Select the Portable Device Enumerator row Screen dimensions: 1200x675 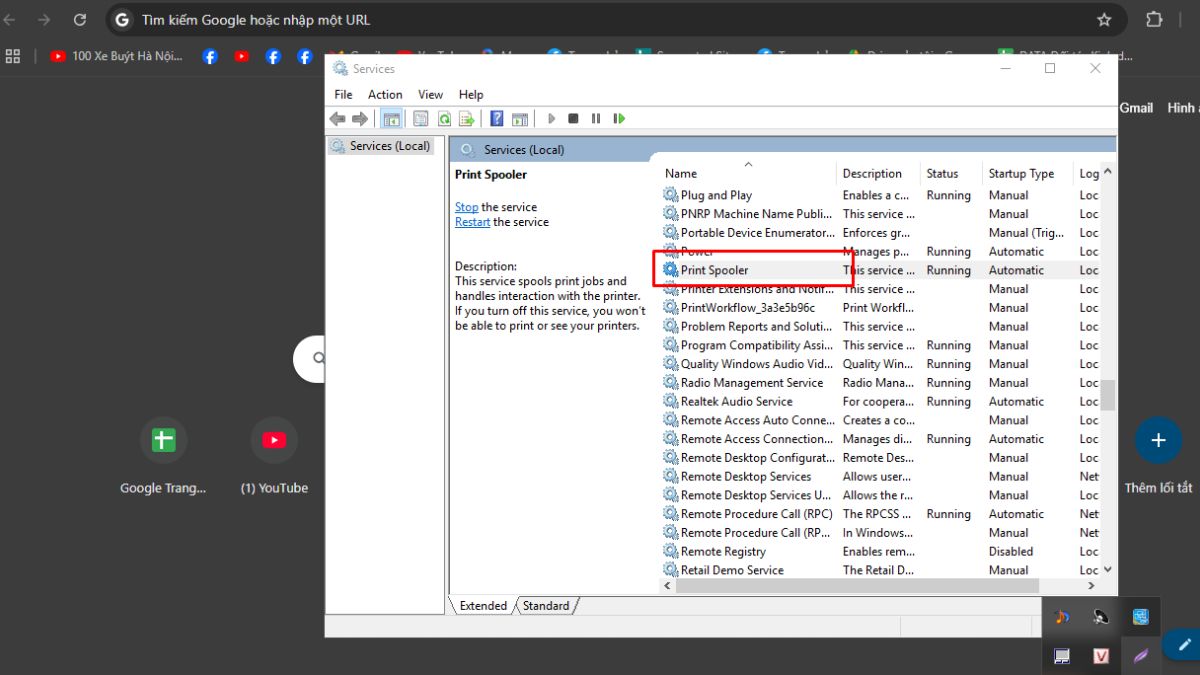pos(880,233)
